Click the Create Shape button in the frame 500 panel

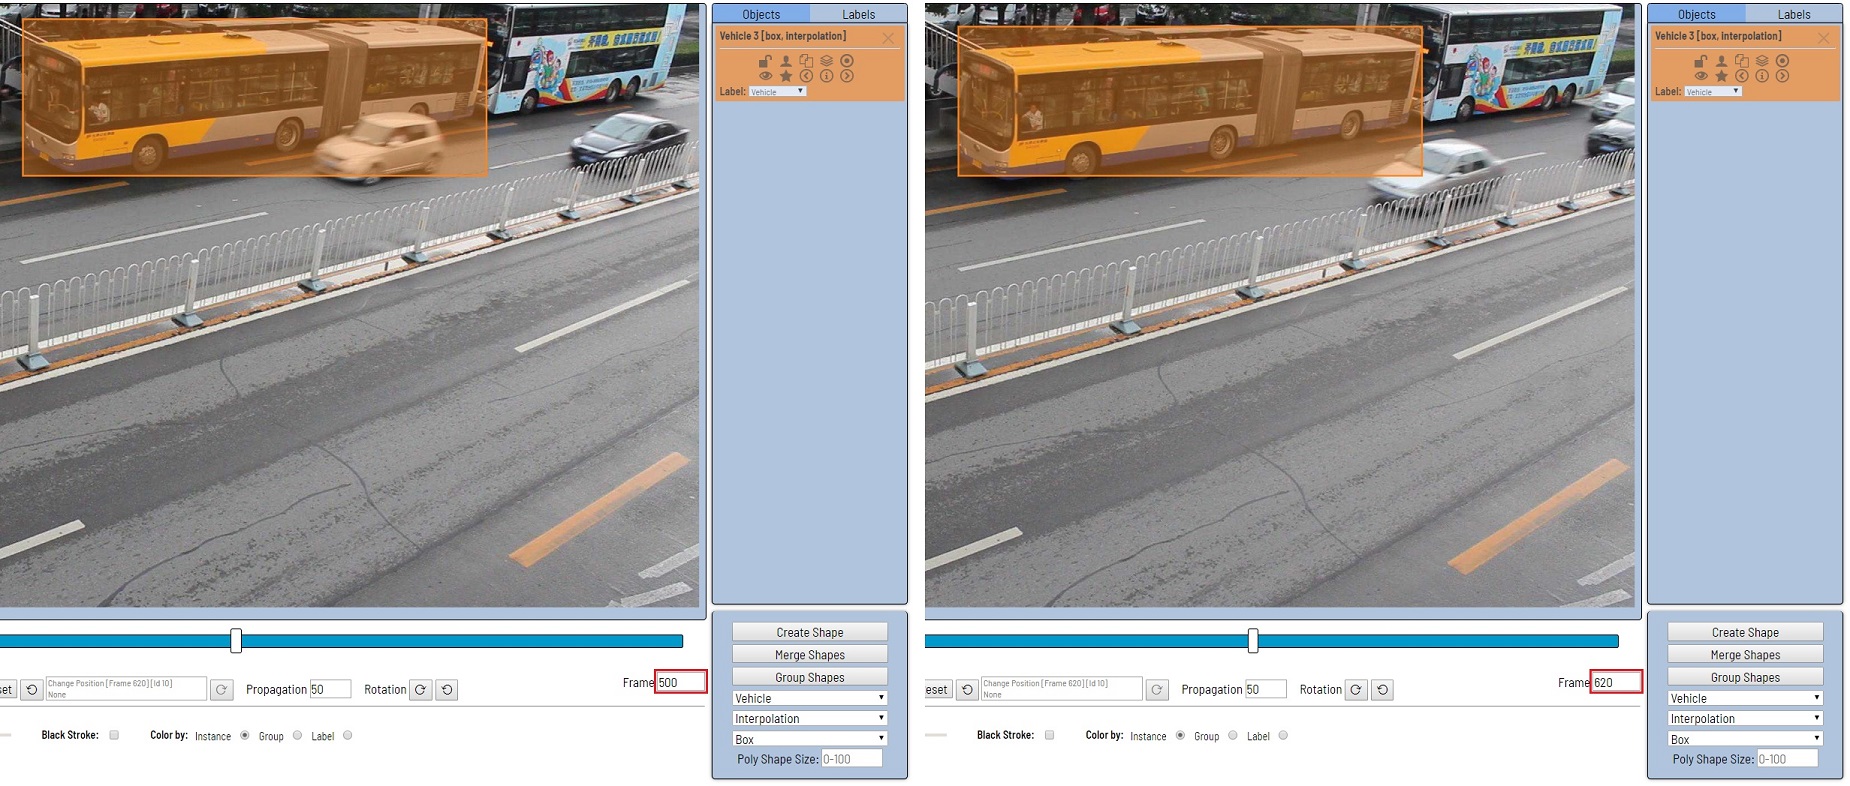coord(809,632)
